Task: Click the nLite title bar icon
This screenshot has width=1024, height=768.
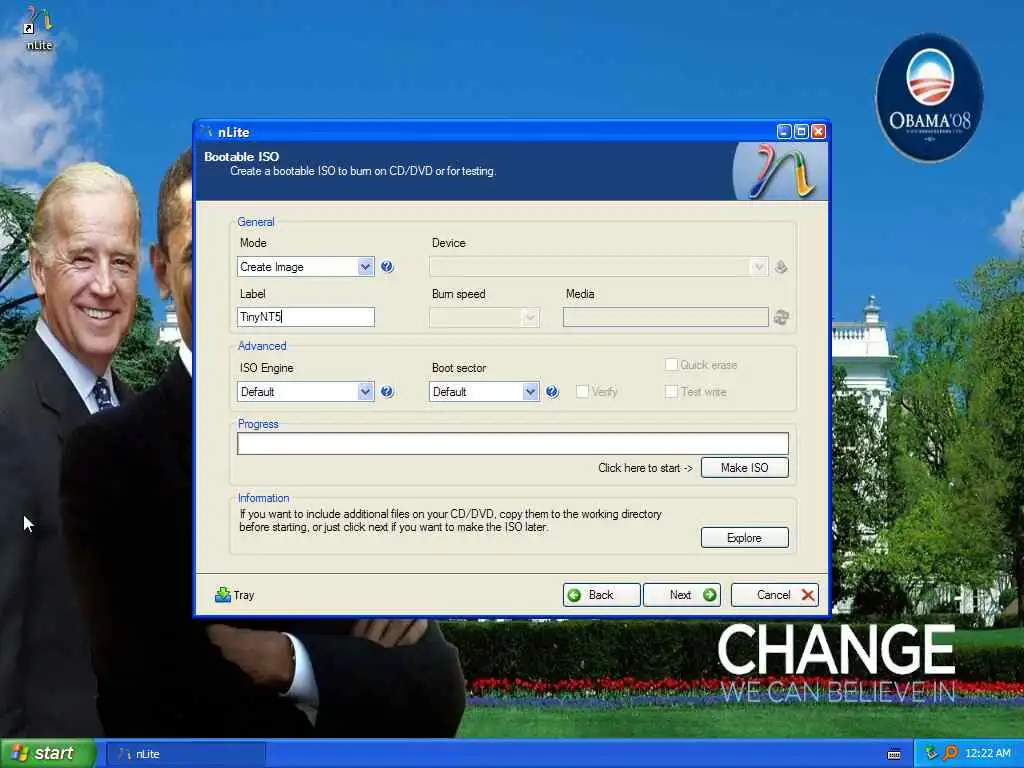Action: [x=207, y=132]
